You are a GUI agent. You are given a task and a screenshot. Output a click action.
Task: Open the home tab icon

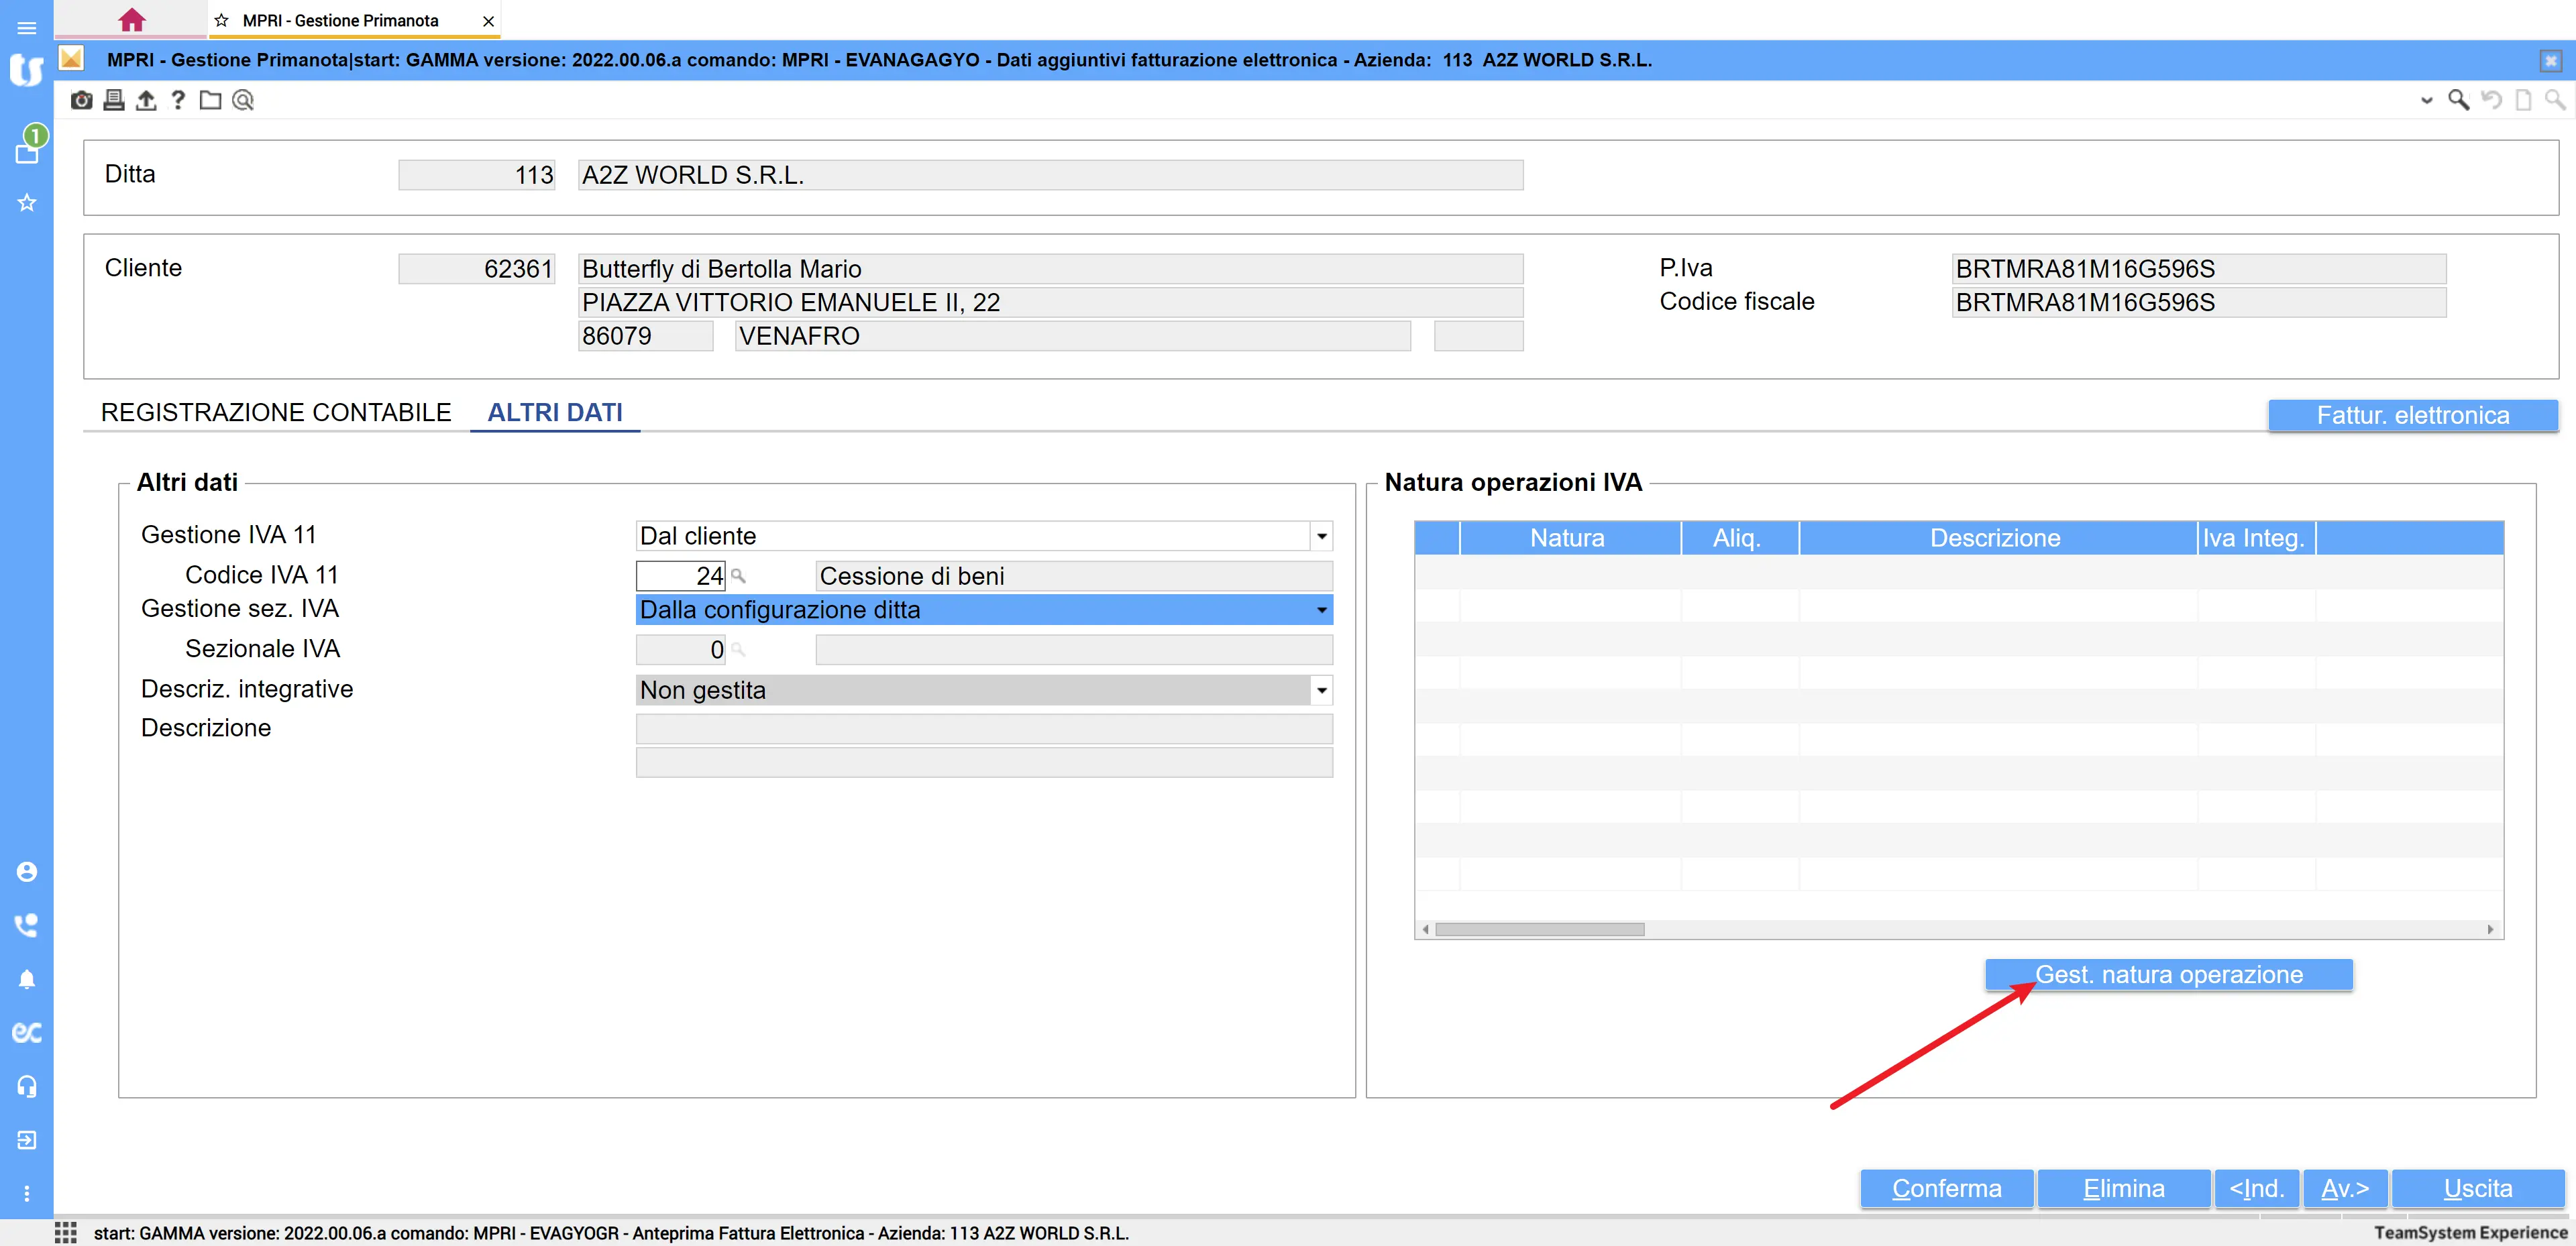pyautogui.click(x=131, y=20)
